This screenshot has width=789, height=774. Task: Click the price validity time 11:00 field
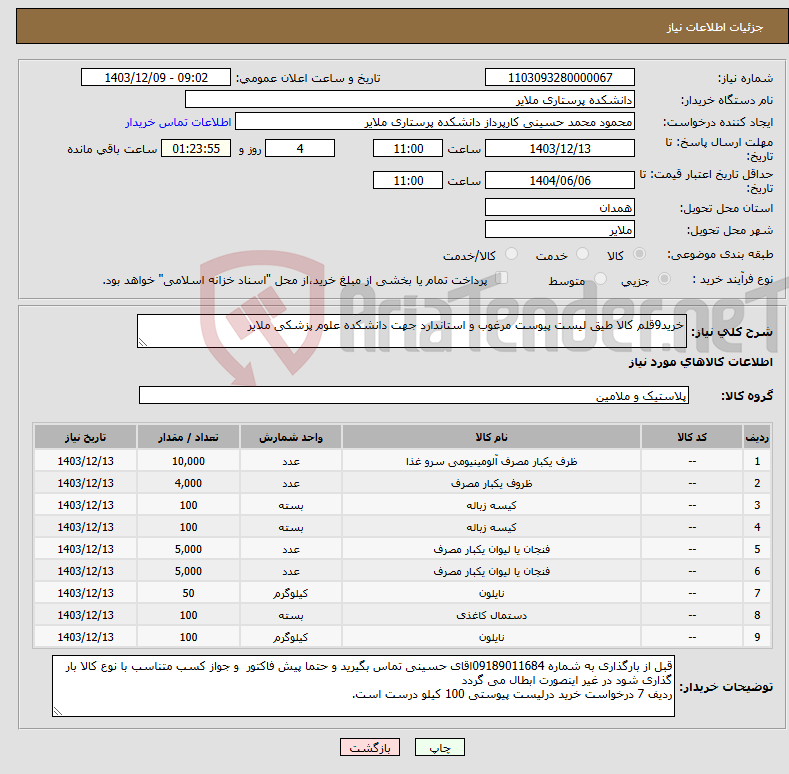408,180
